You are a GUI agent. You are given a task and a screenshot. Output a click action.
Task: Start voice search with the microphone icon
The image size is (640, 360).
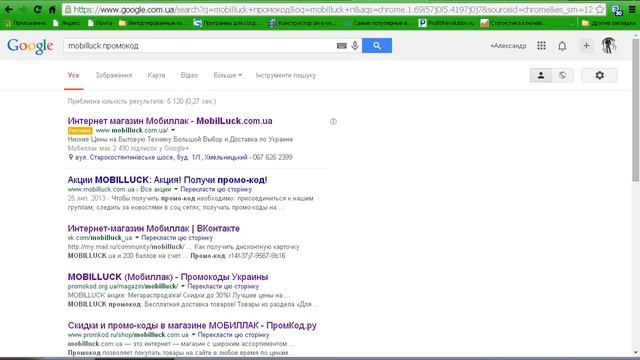[x=355, y=46]
